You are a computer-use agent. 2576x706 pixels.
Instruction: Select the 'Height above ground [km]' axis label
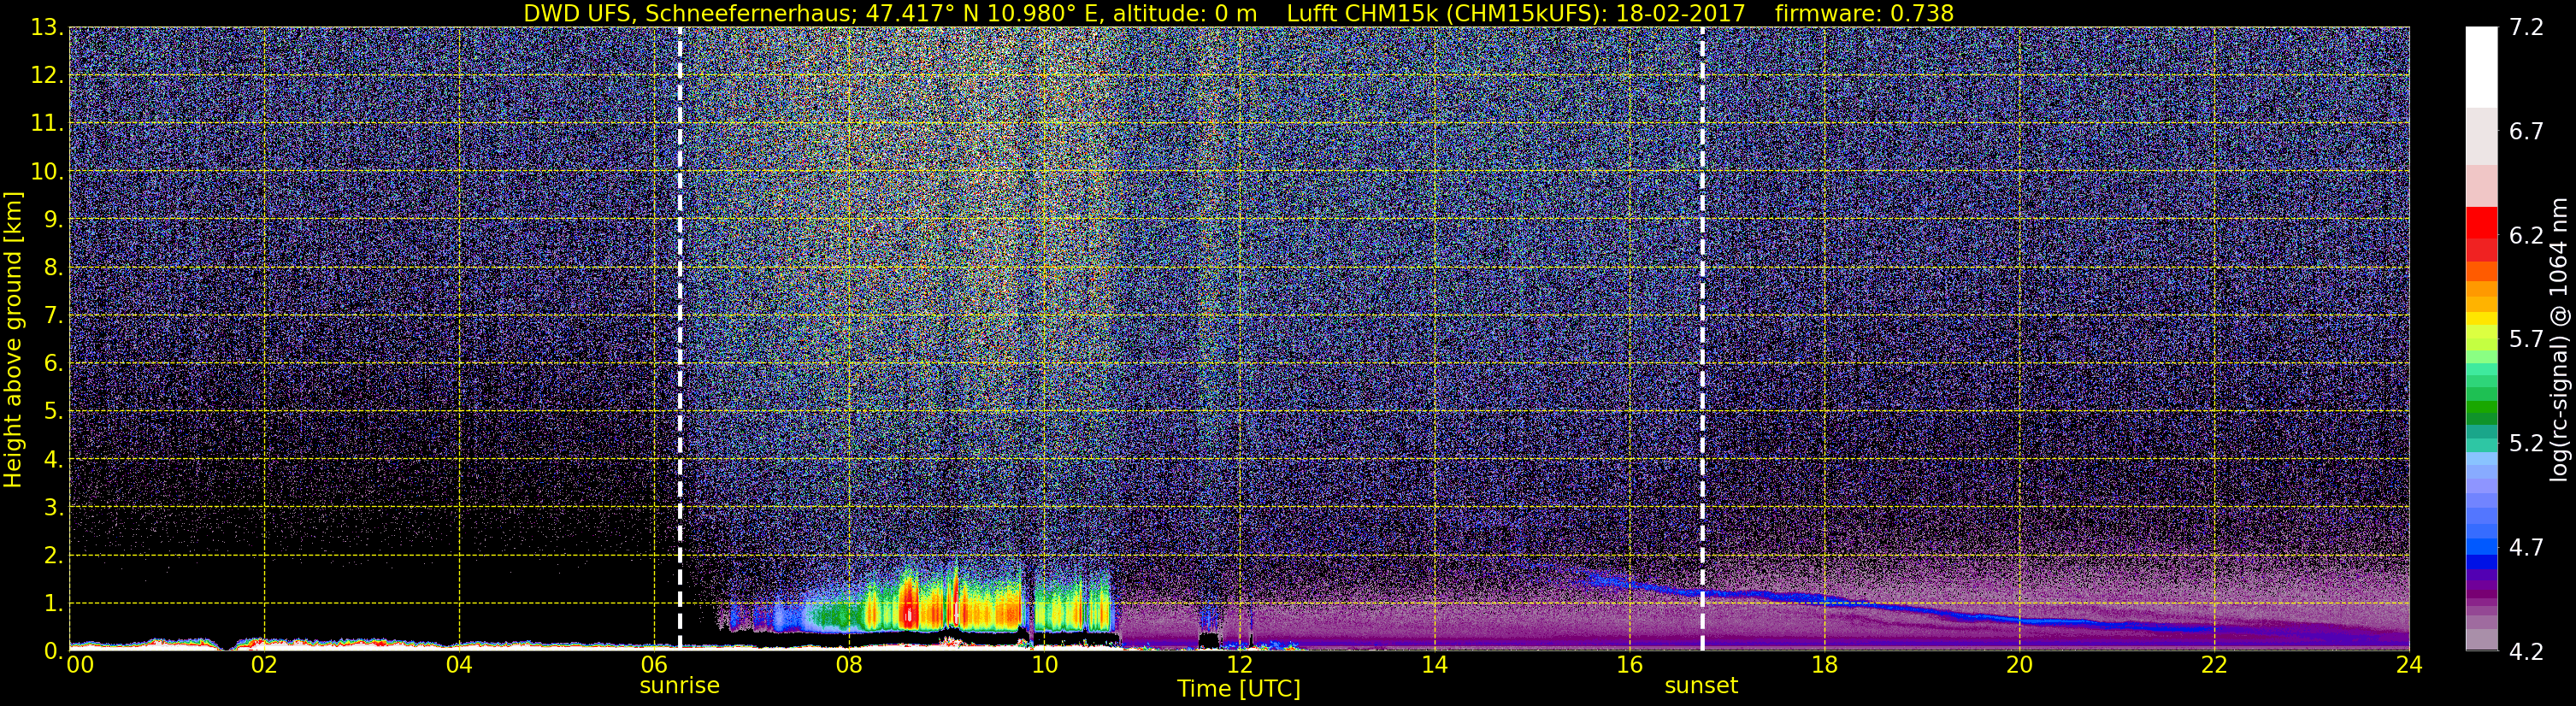point(13,339)
